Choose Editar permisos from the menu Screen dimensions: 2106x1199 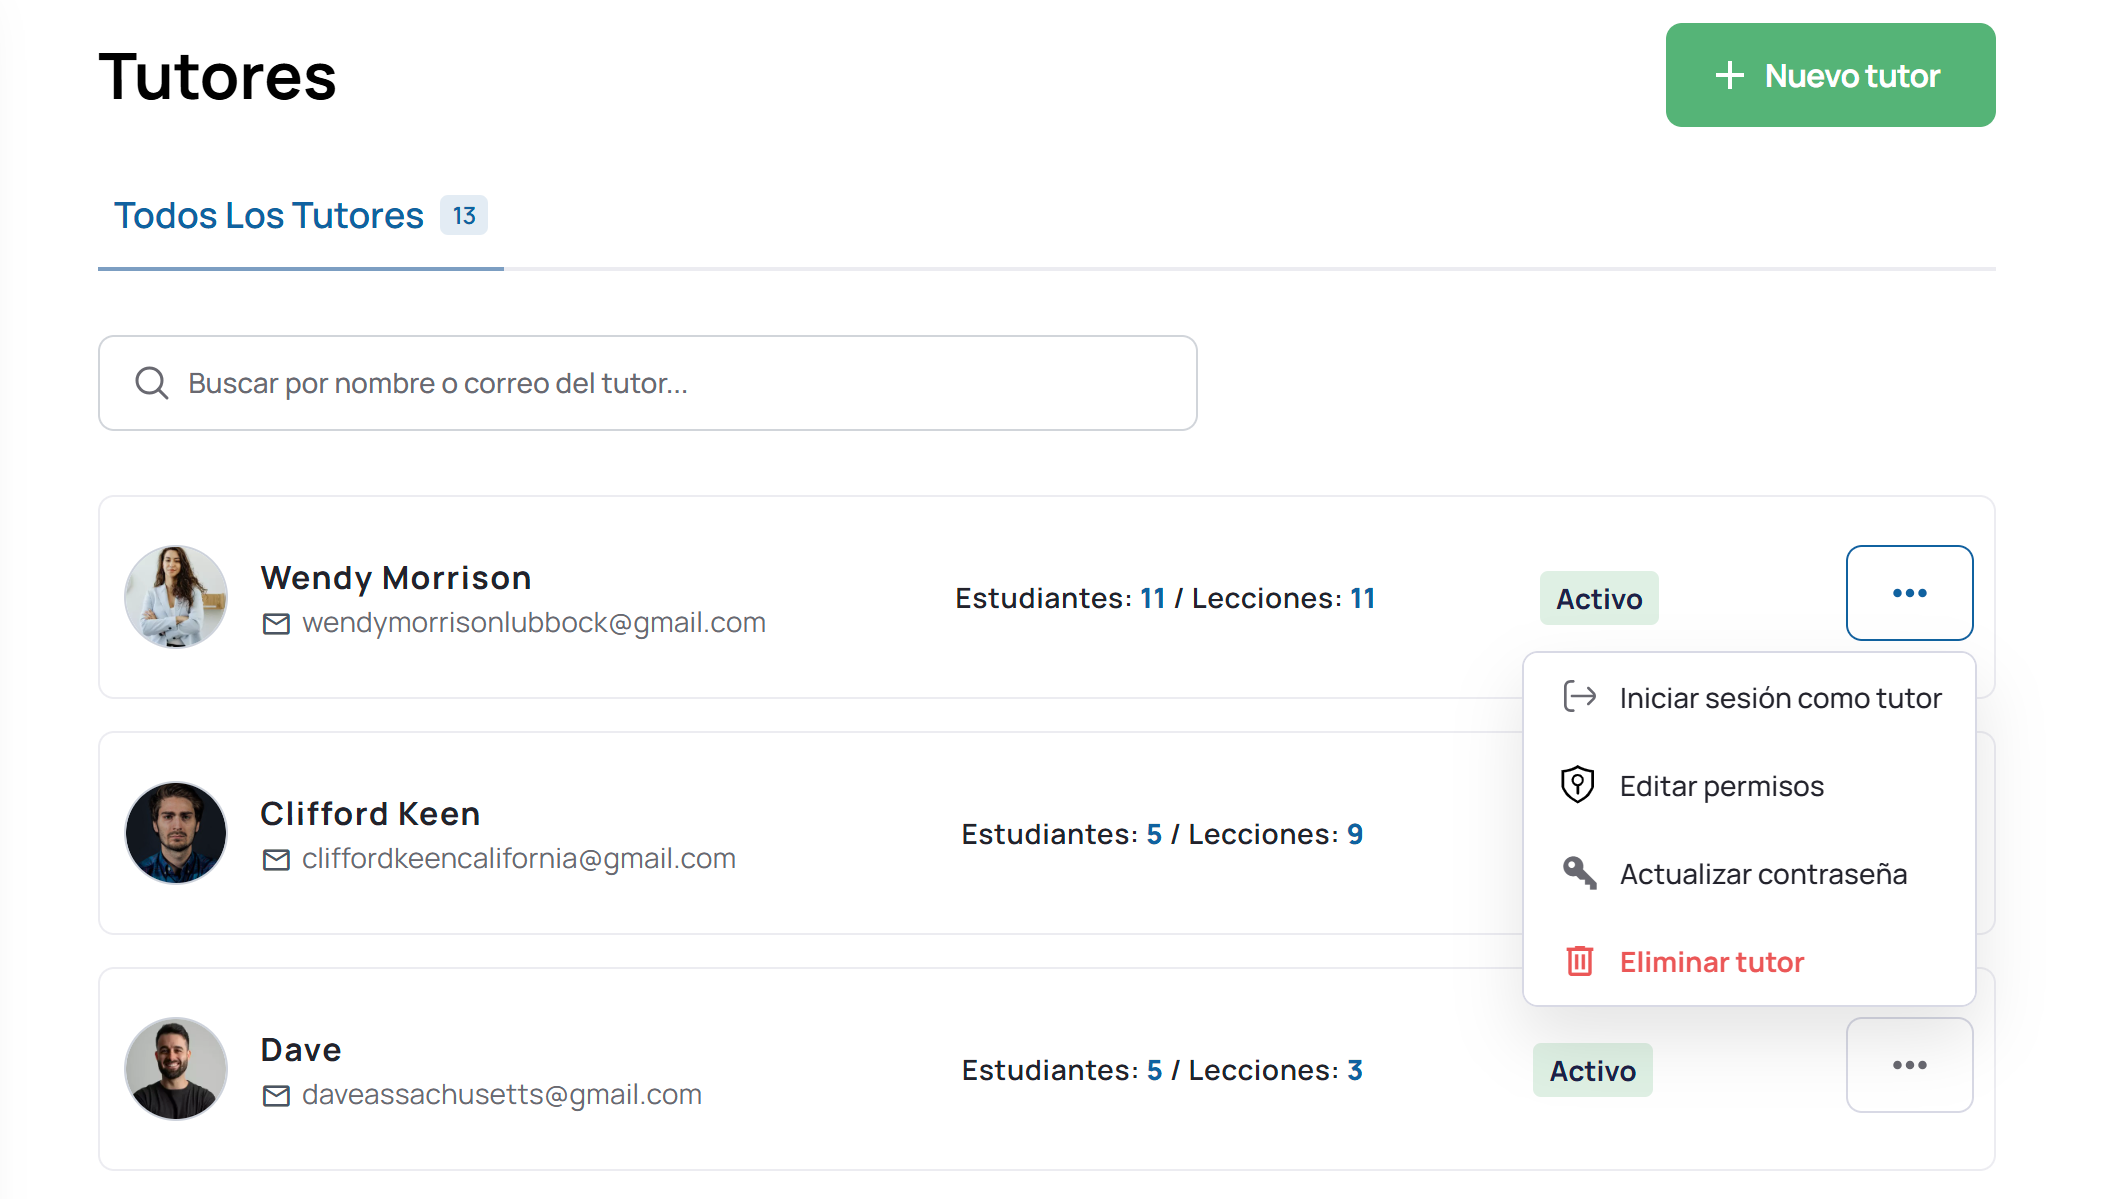tap(1721, 786)
